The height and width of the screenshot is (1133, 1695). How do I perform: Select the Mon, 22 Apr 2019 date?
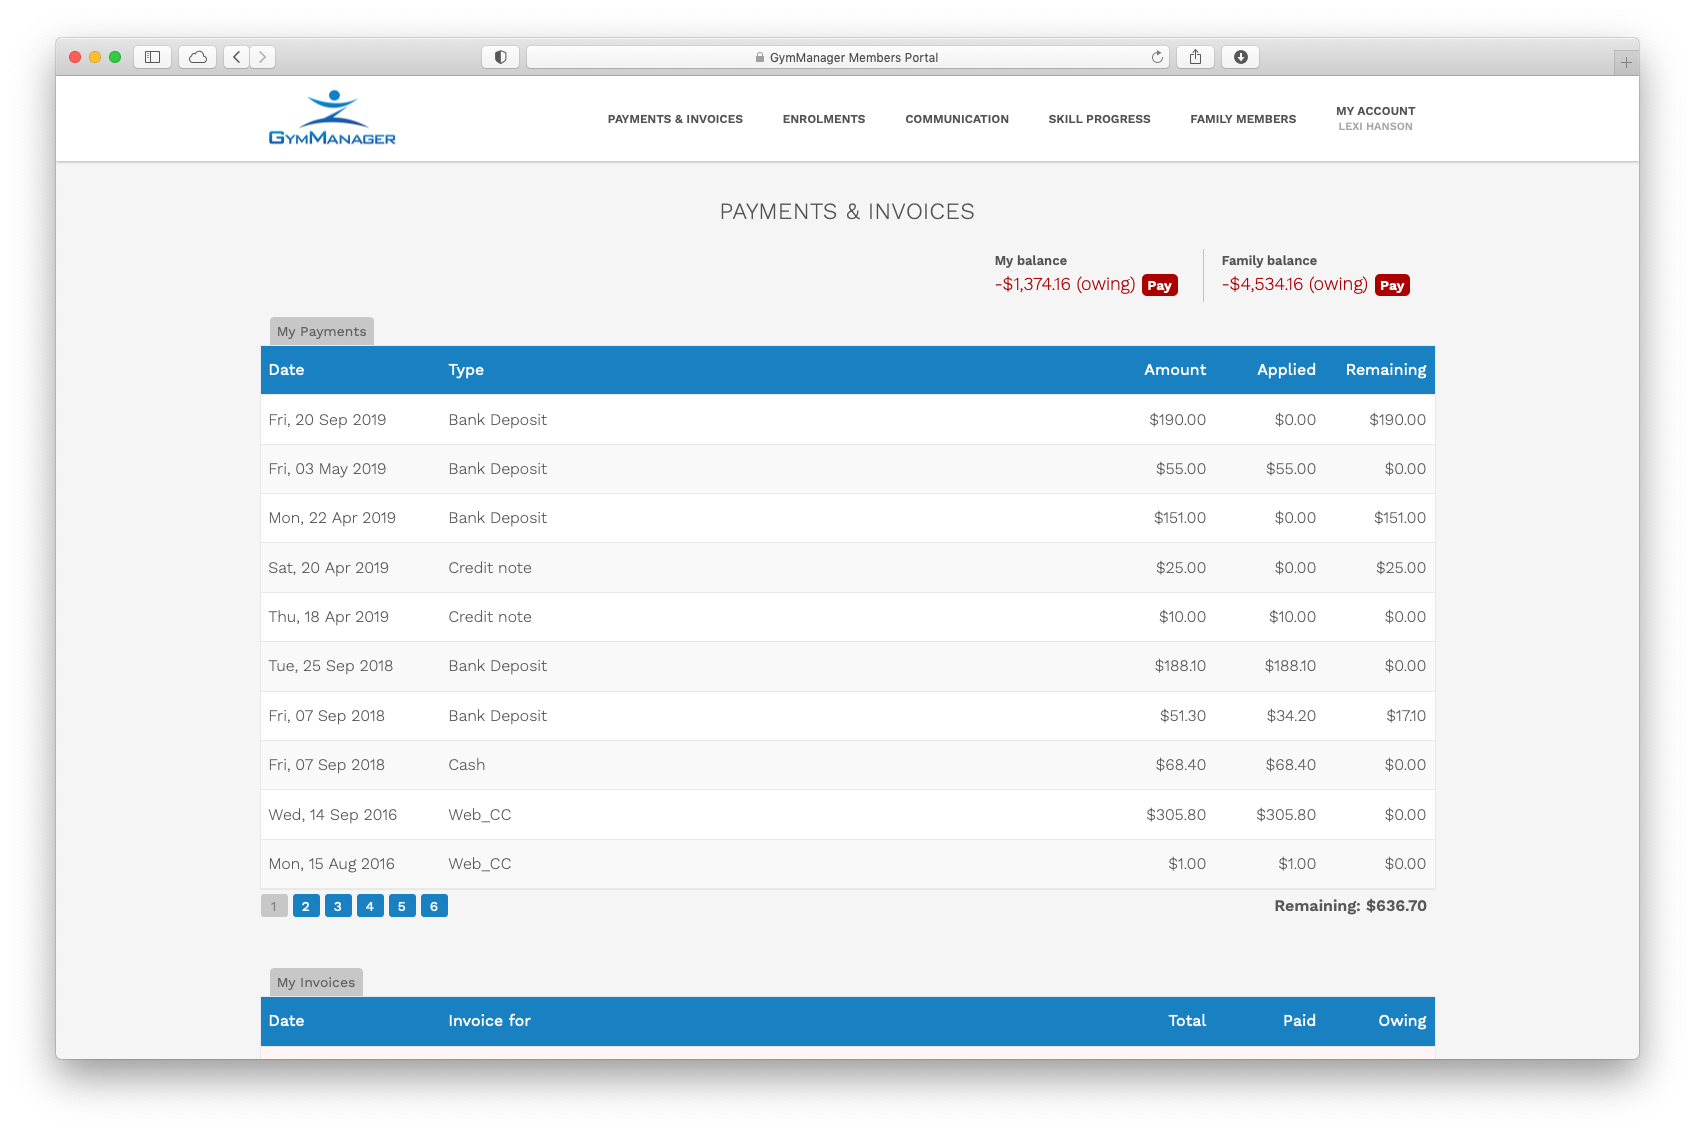click(332, 518)
